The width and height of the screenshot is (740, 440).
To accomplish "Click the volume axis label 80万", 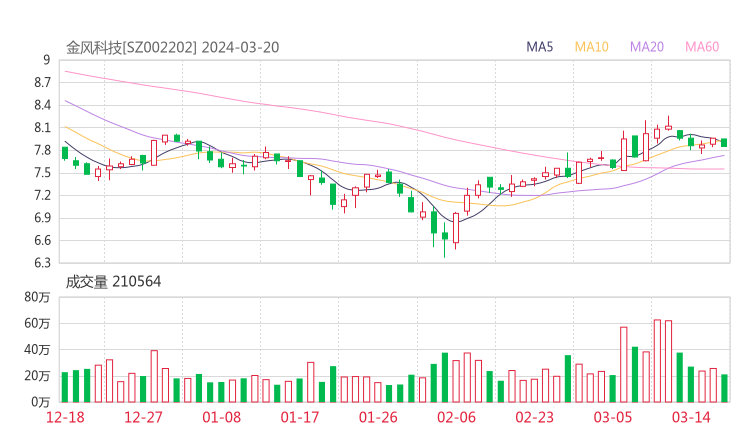I will (37, 297).
